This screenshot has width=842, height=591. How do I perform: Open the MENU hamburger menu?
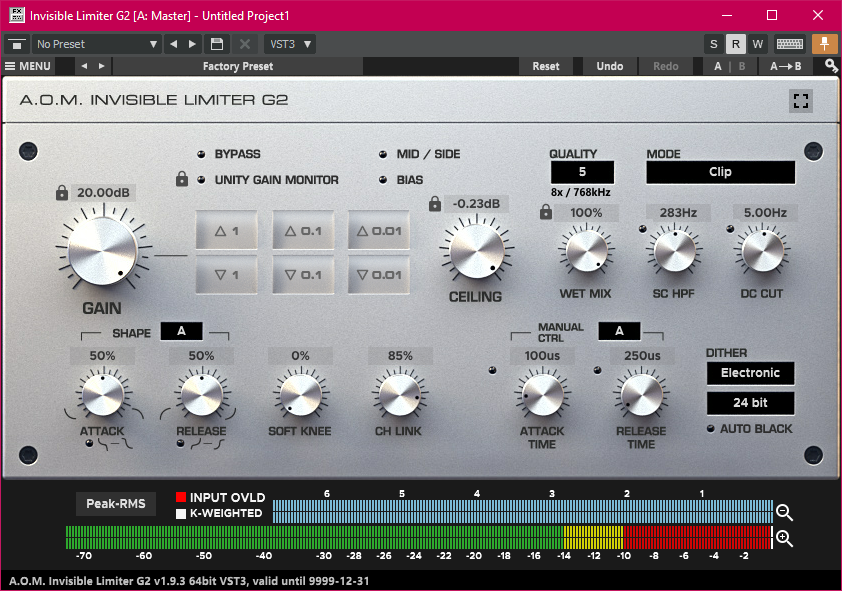click(28, 66)
